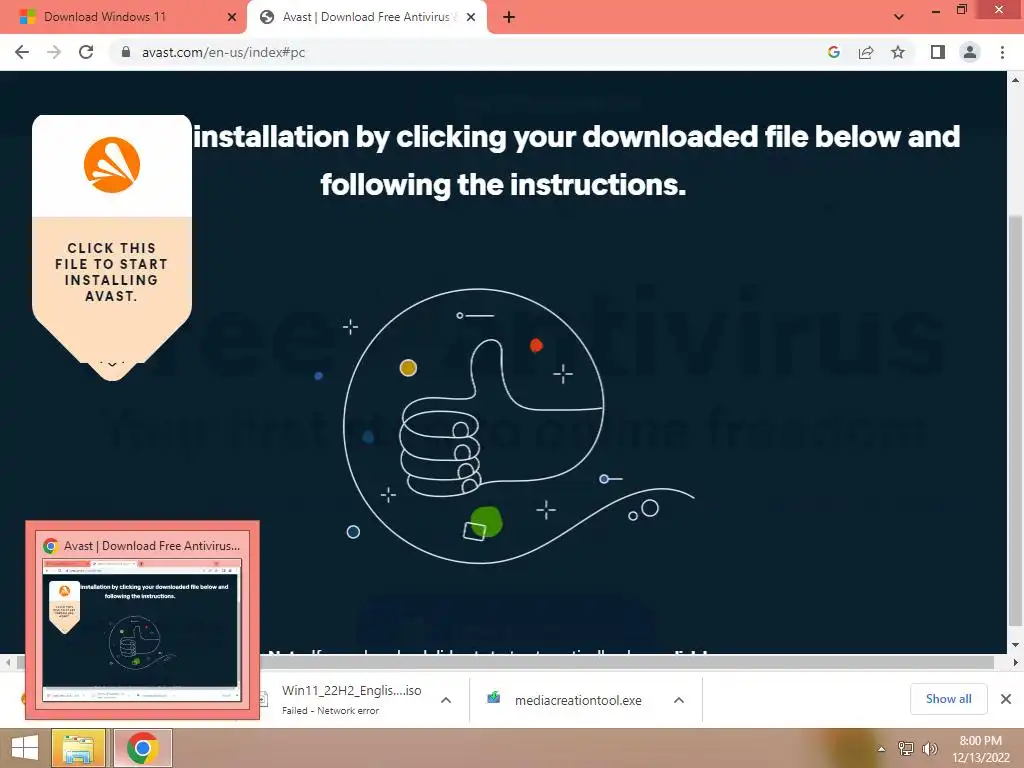Click the address bar URL

coord(223,52)
